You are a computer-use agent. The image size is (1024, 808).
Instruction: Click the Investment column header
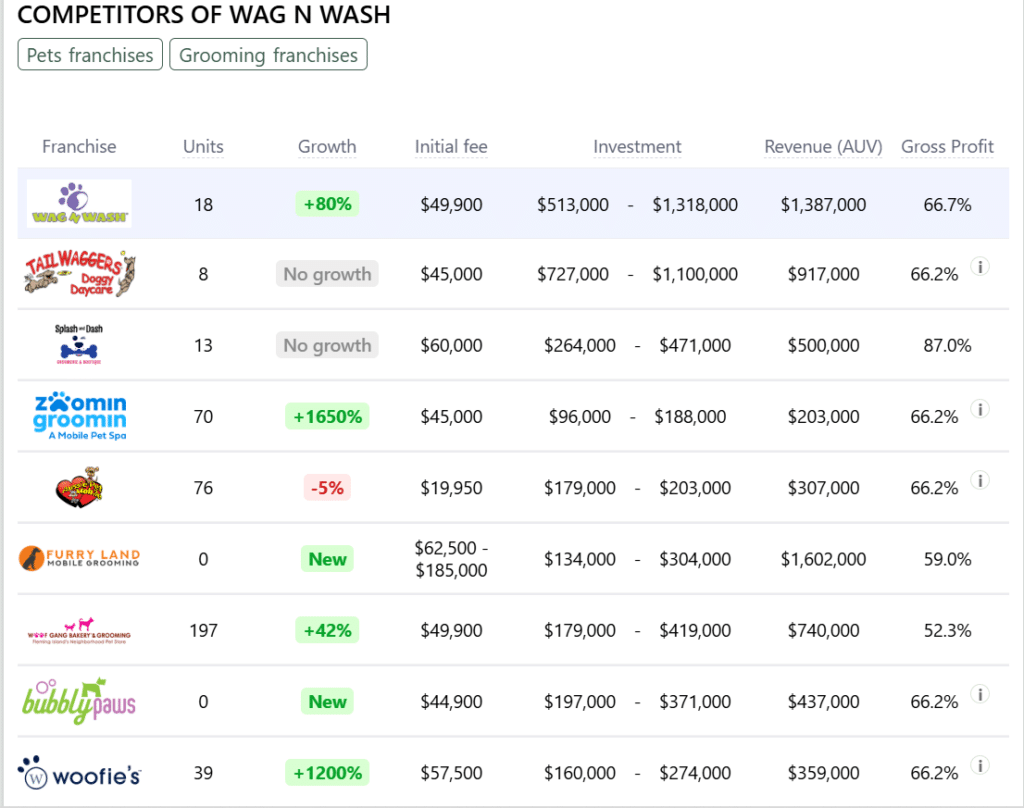click(637, 146)
